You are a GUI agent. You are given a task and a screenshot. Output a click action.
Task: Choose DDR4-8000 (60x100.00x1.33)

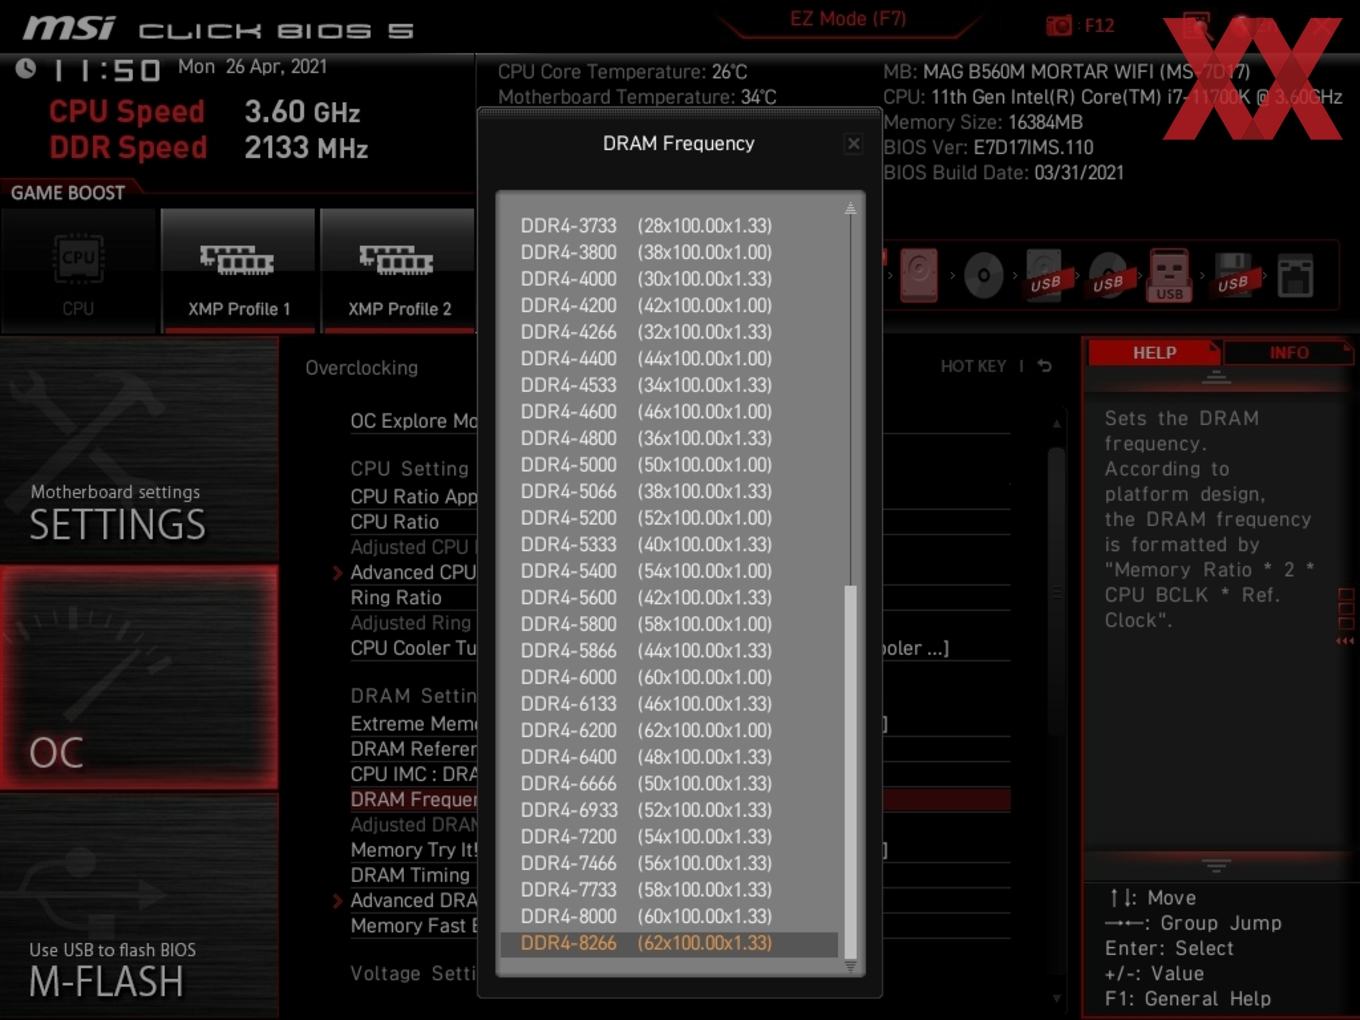tap(669, 917)
